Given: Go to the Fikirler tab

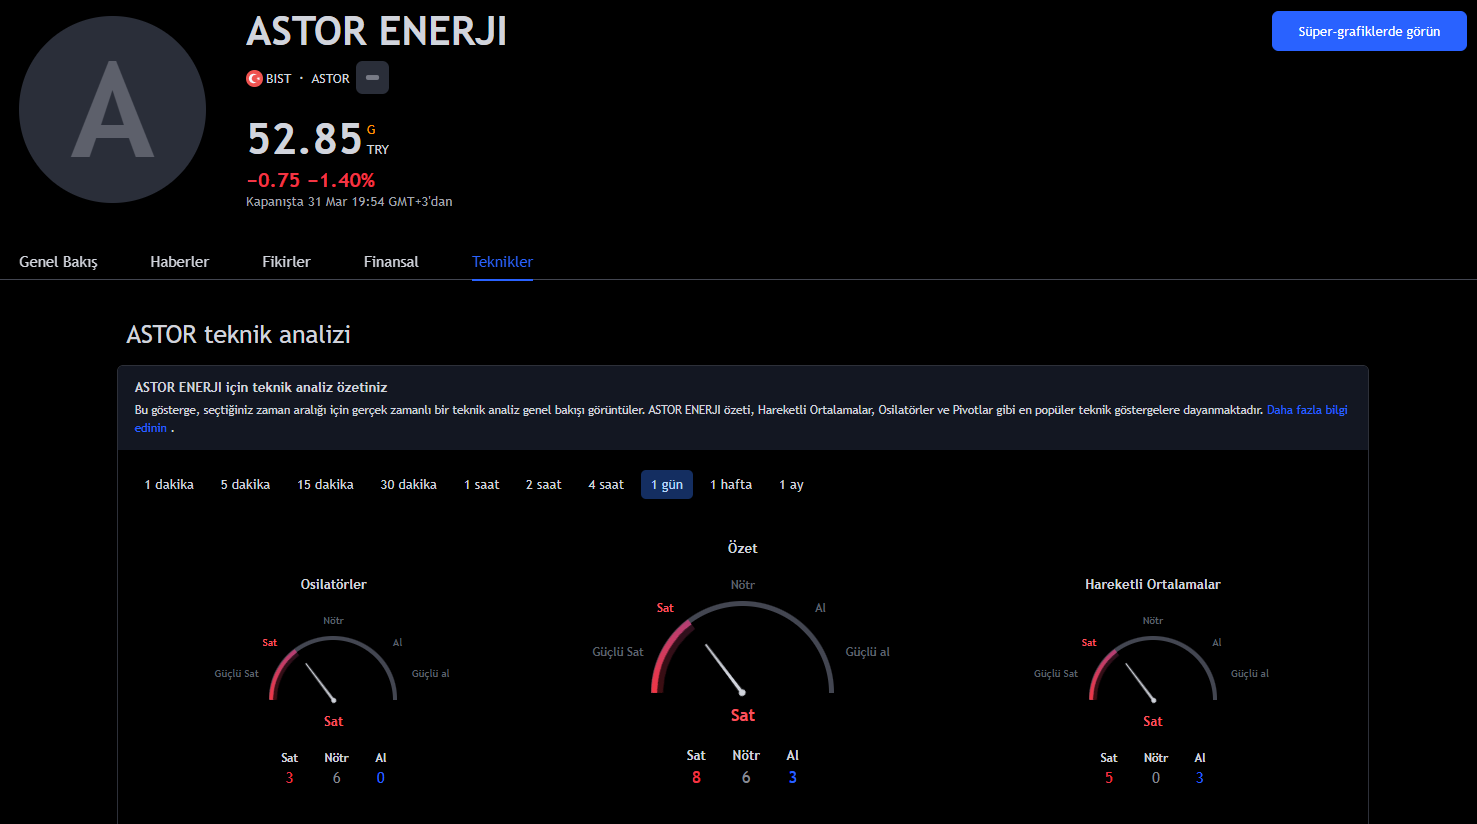Looking at the screenshot, I should click(x=286, y=262).
